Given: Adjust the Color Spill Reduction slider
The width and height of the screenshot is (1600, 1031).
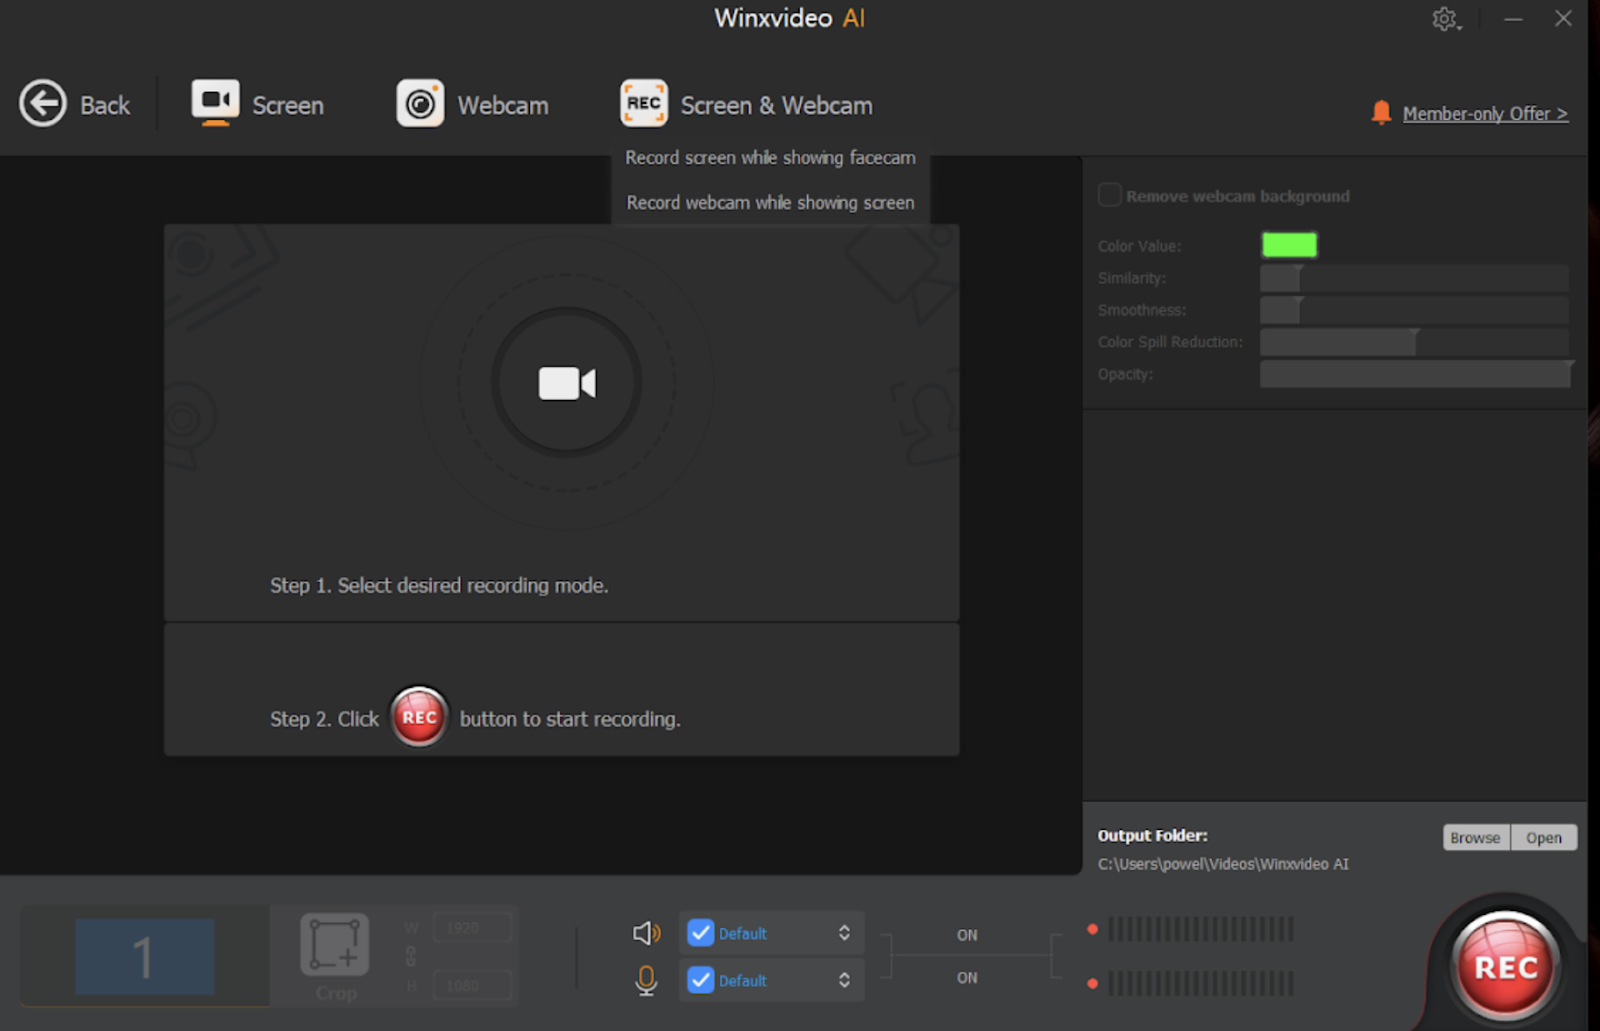Looking at the screenshot, I should 1414,341.
